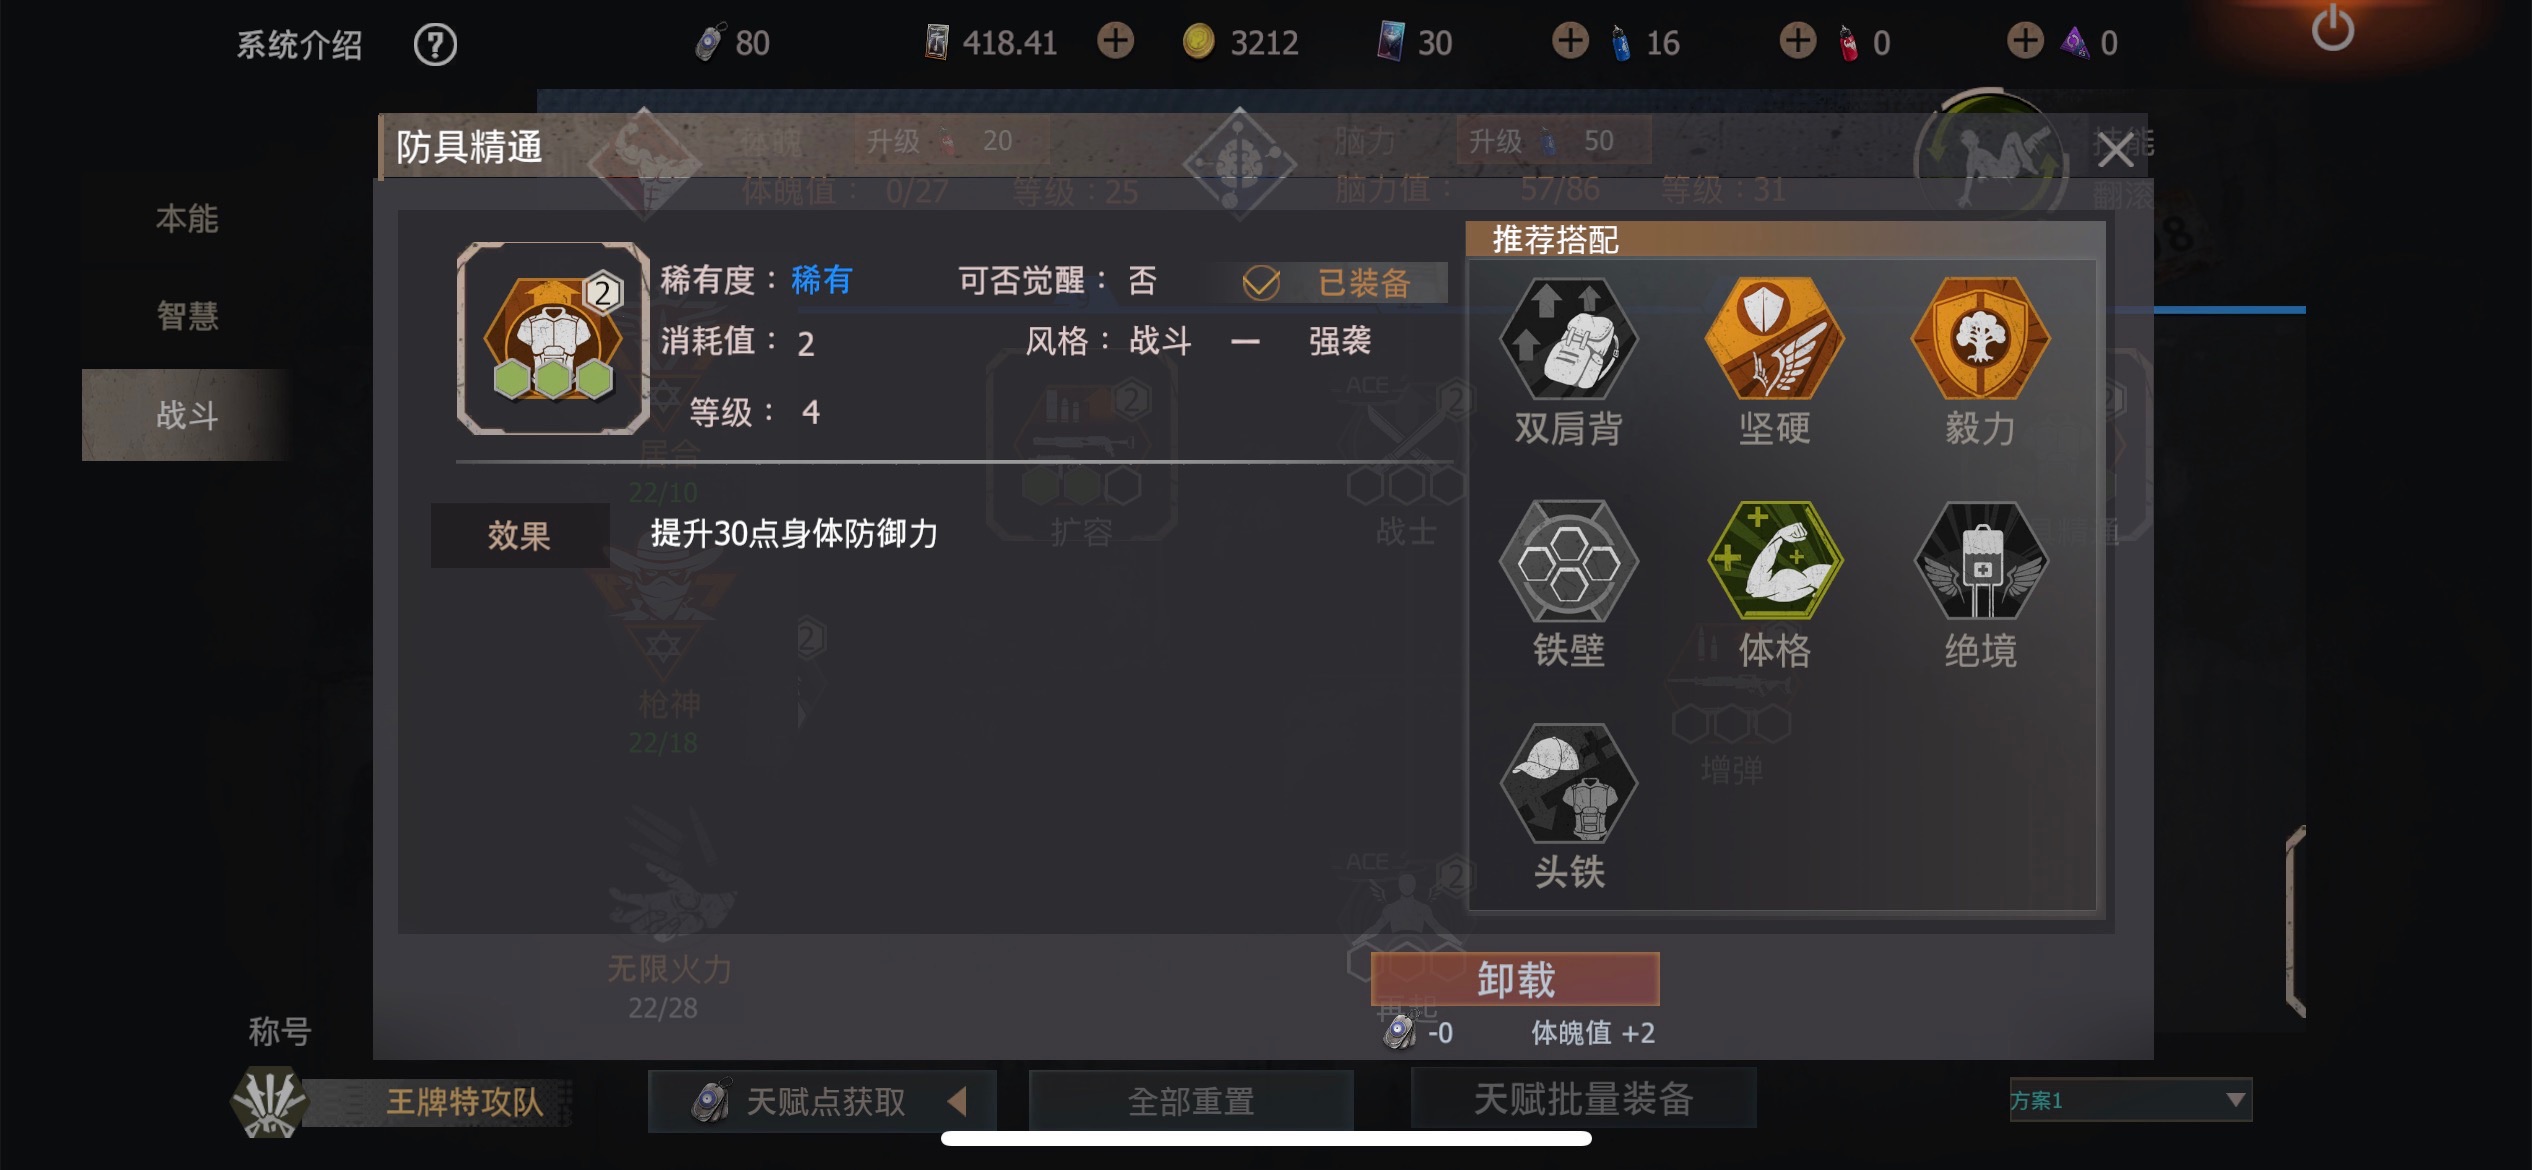Select the 头铁 cap and vest icon
Image resolution: width=2532 pixels, height=1170 pixels.
[x=1568, y=784]
